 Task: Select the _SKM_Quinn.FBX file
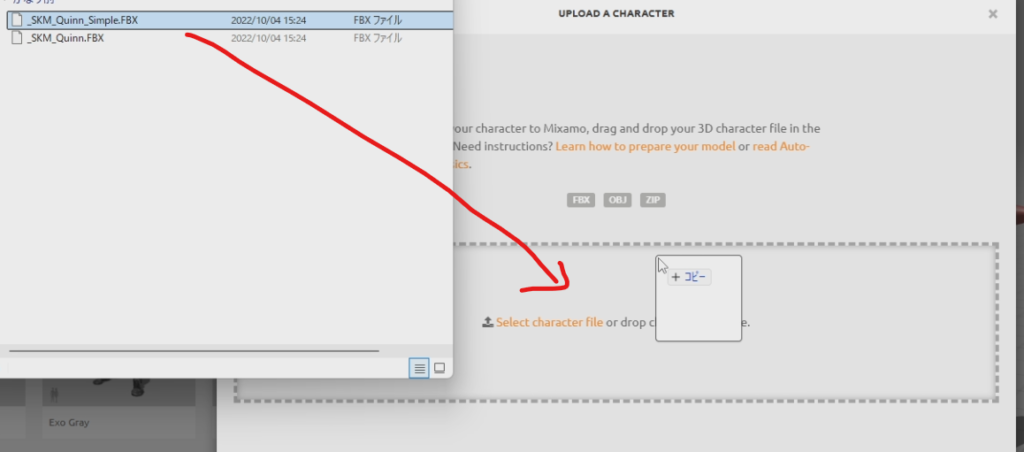click(230, 38)
